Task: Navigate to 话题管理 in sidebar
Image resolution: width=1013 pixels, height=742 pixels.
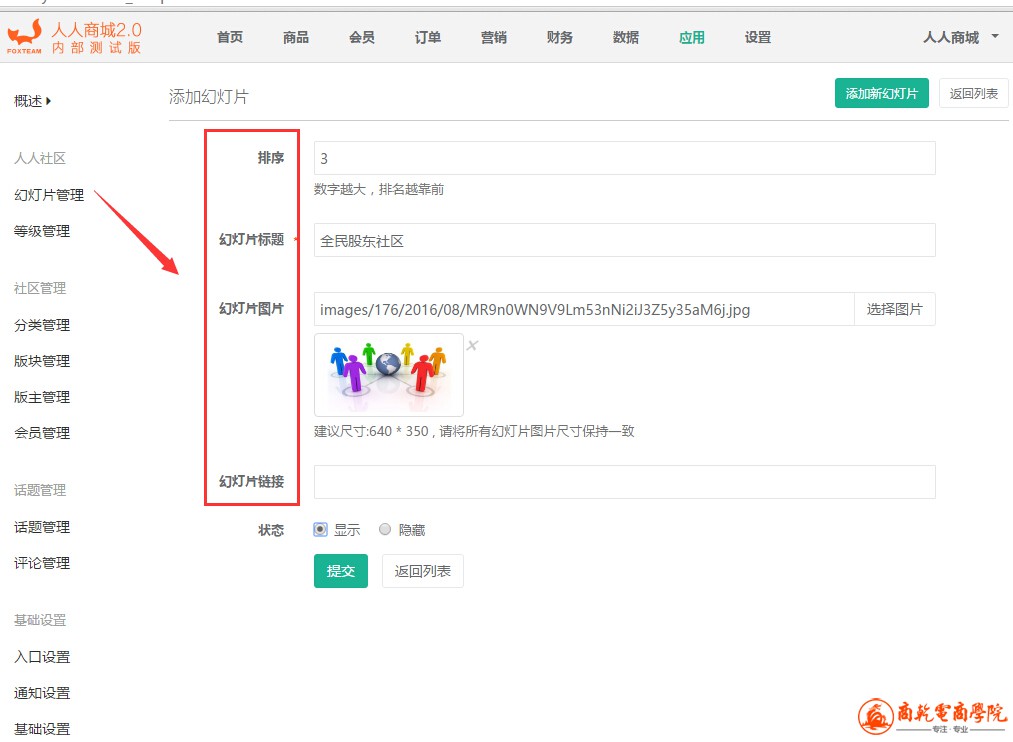Action: (42, 527)
